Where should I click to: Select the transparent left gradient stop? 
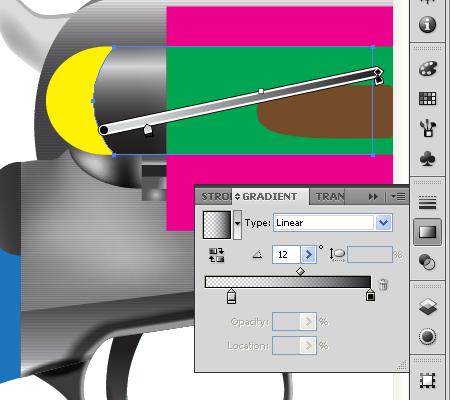point(231,296)
